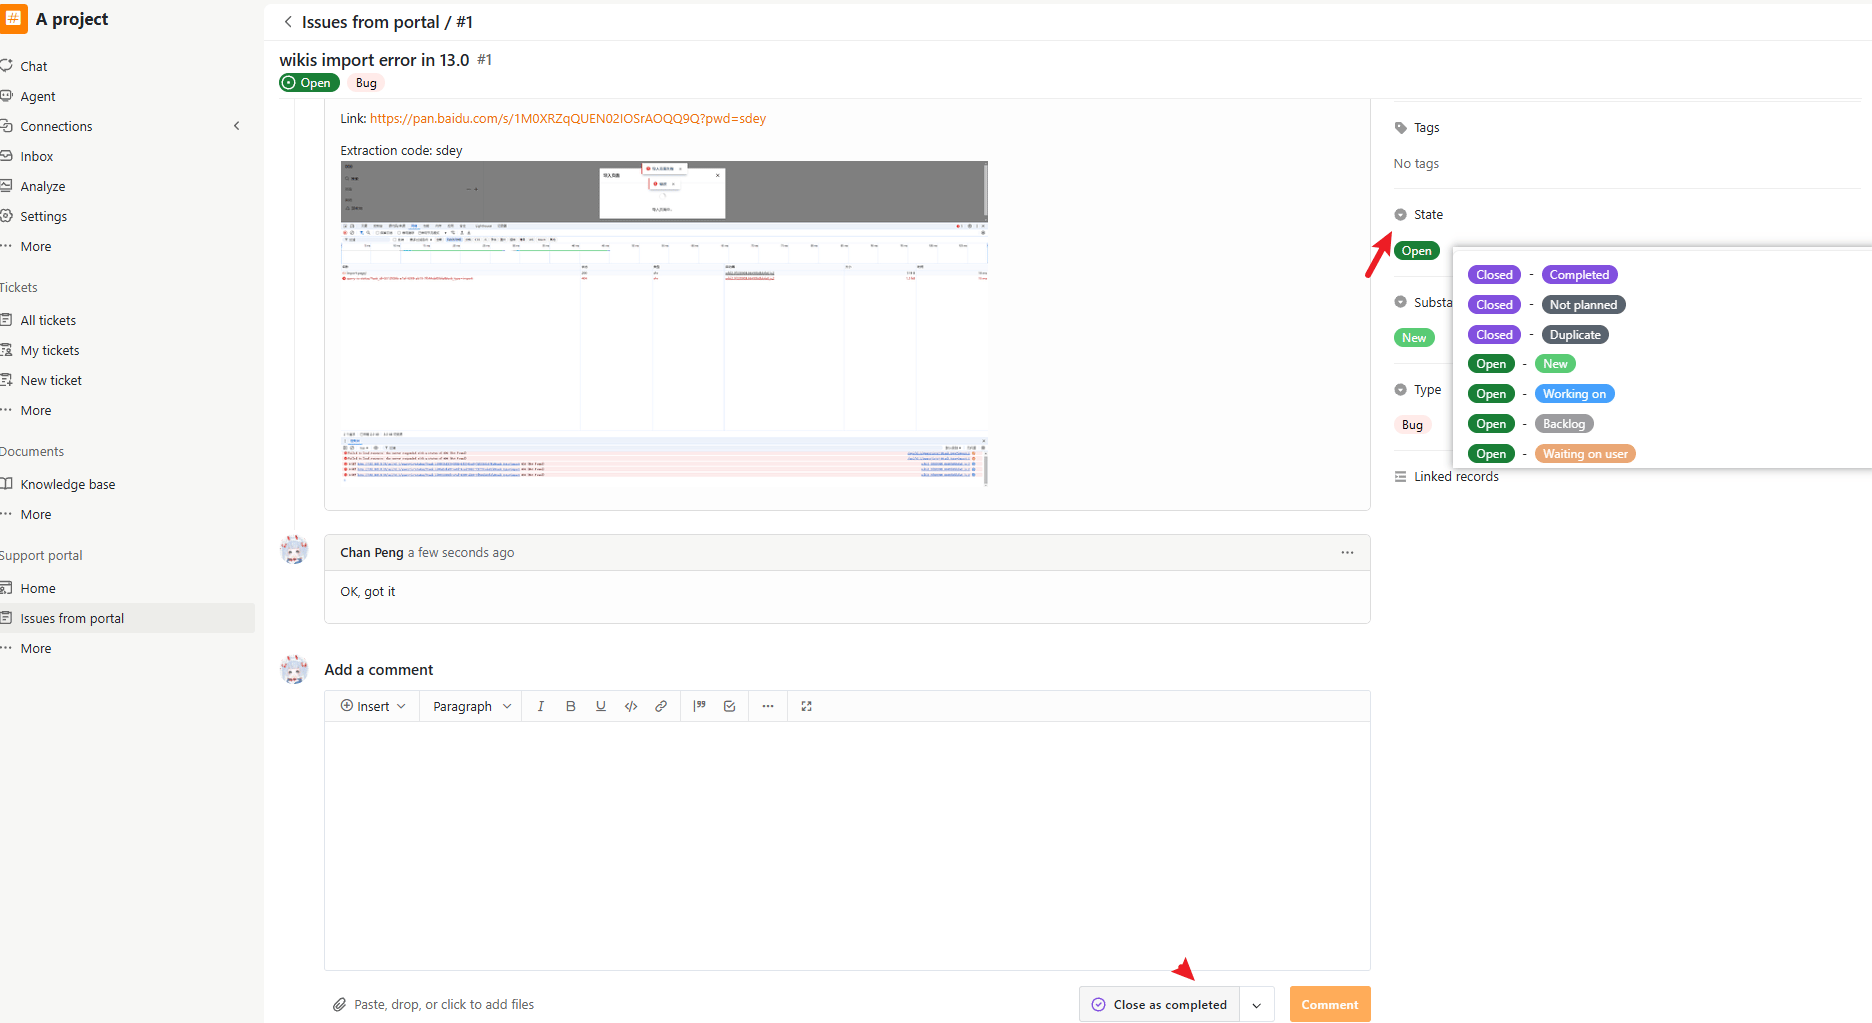Viewport: 1872px width, 1023px height.
Task: Open Knowledge base documents
Action: point(68,484)
